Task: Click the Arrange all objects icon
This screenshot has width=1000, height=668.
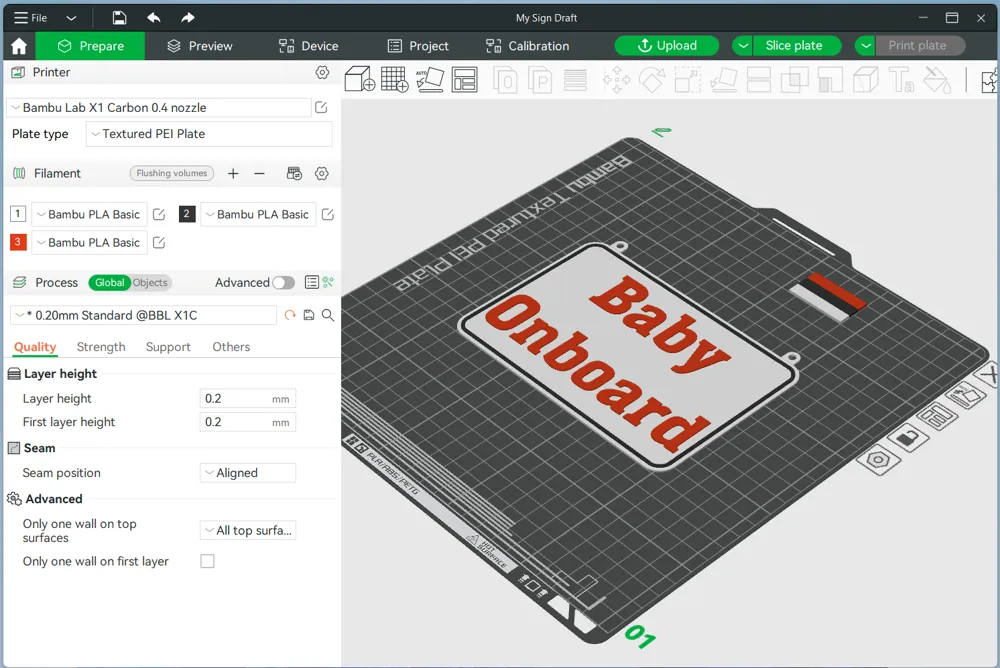Action: tap(464, 80)
